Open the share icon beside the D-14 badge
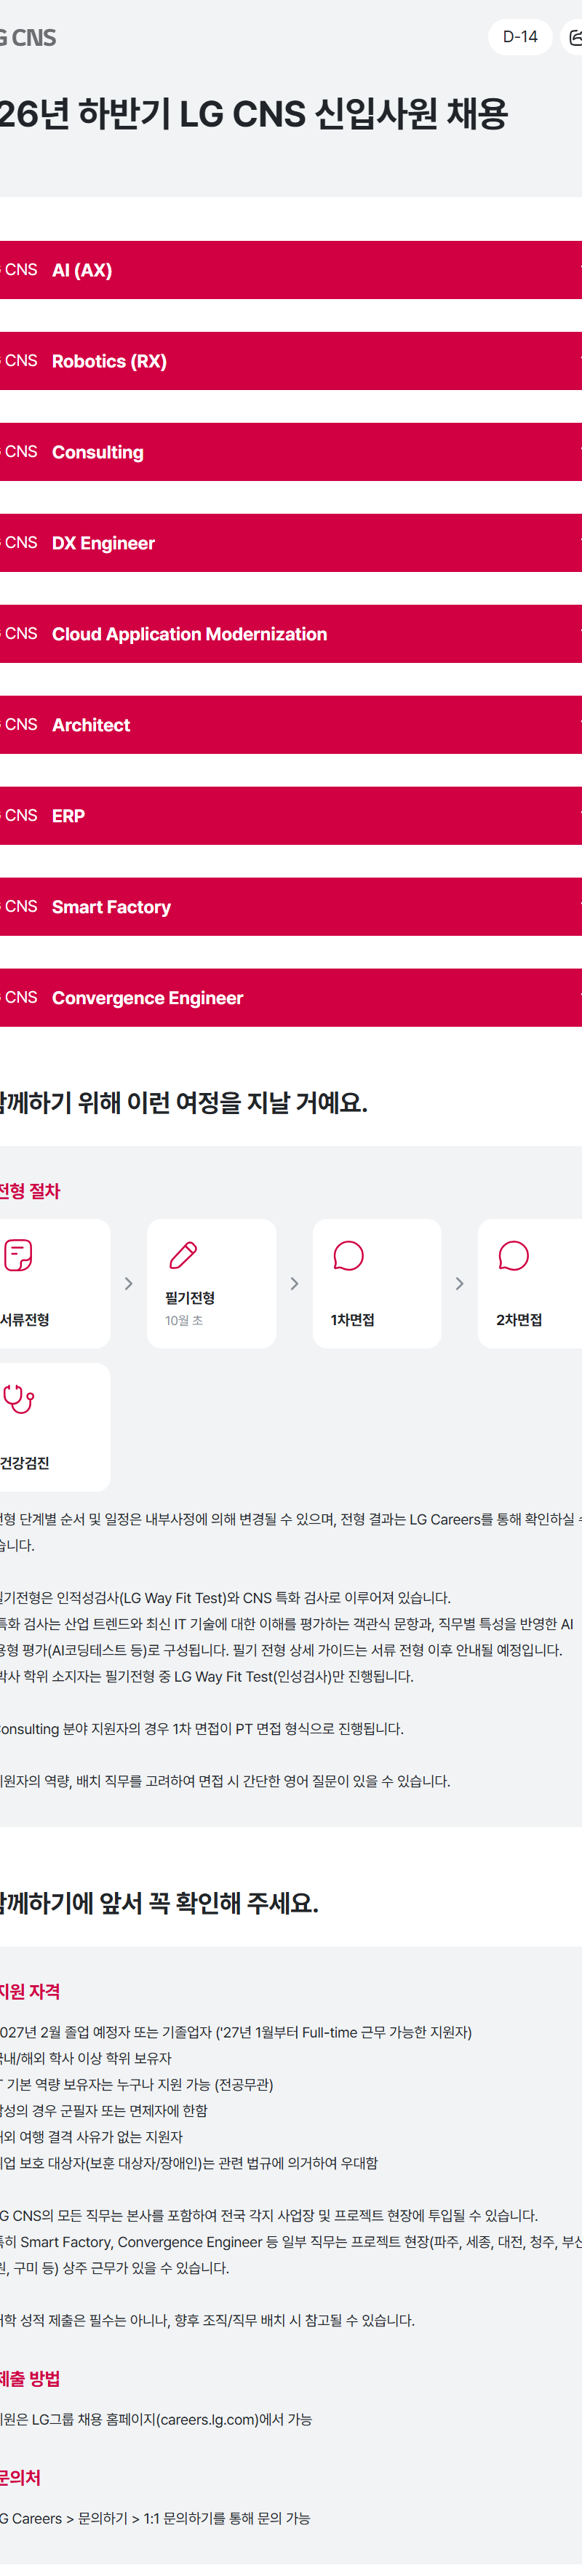582x2576 pixels. pos(574,37)
